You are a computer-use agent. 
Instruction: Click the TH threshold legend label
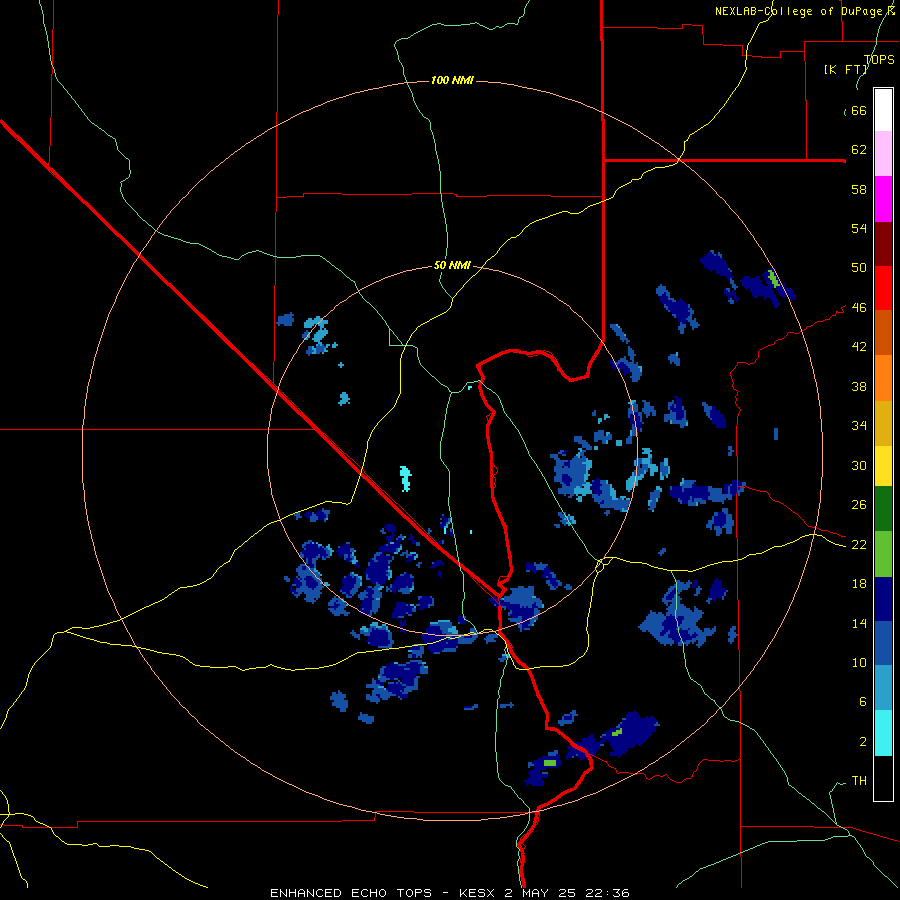859,781
